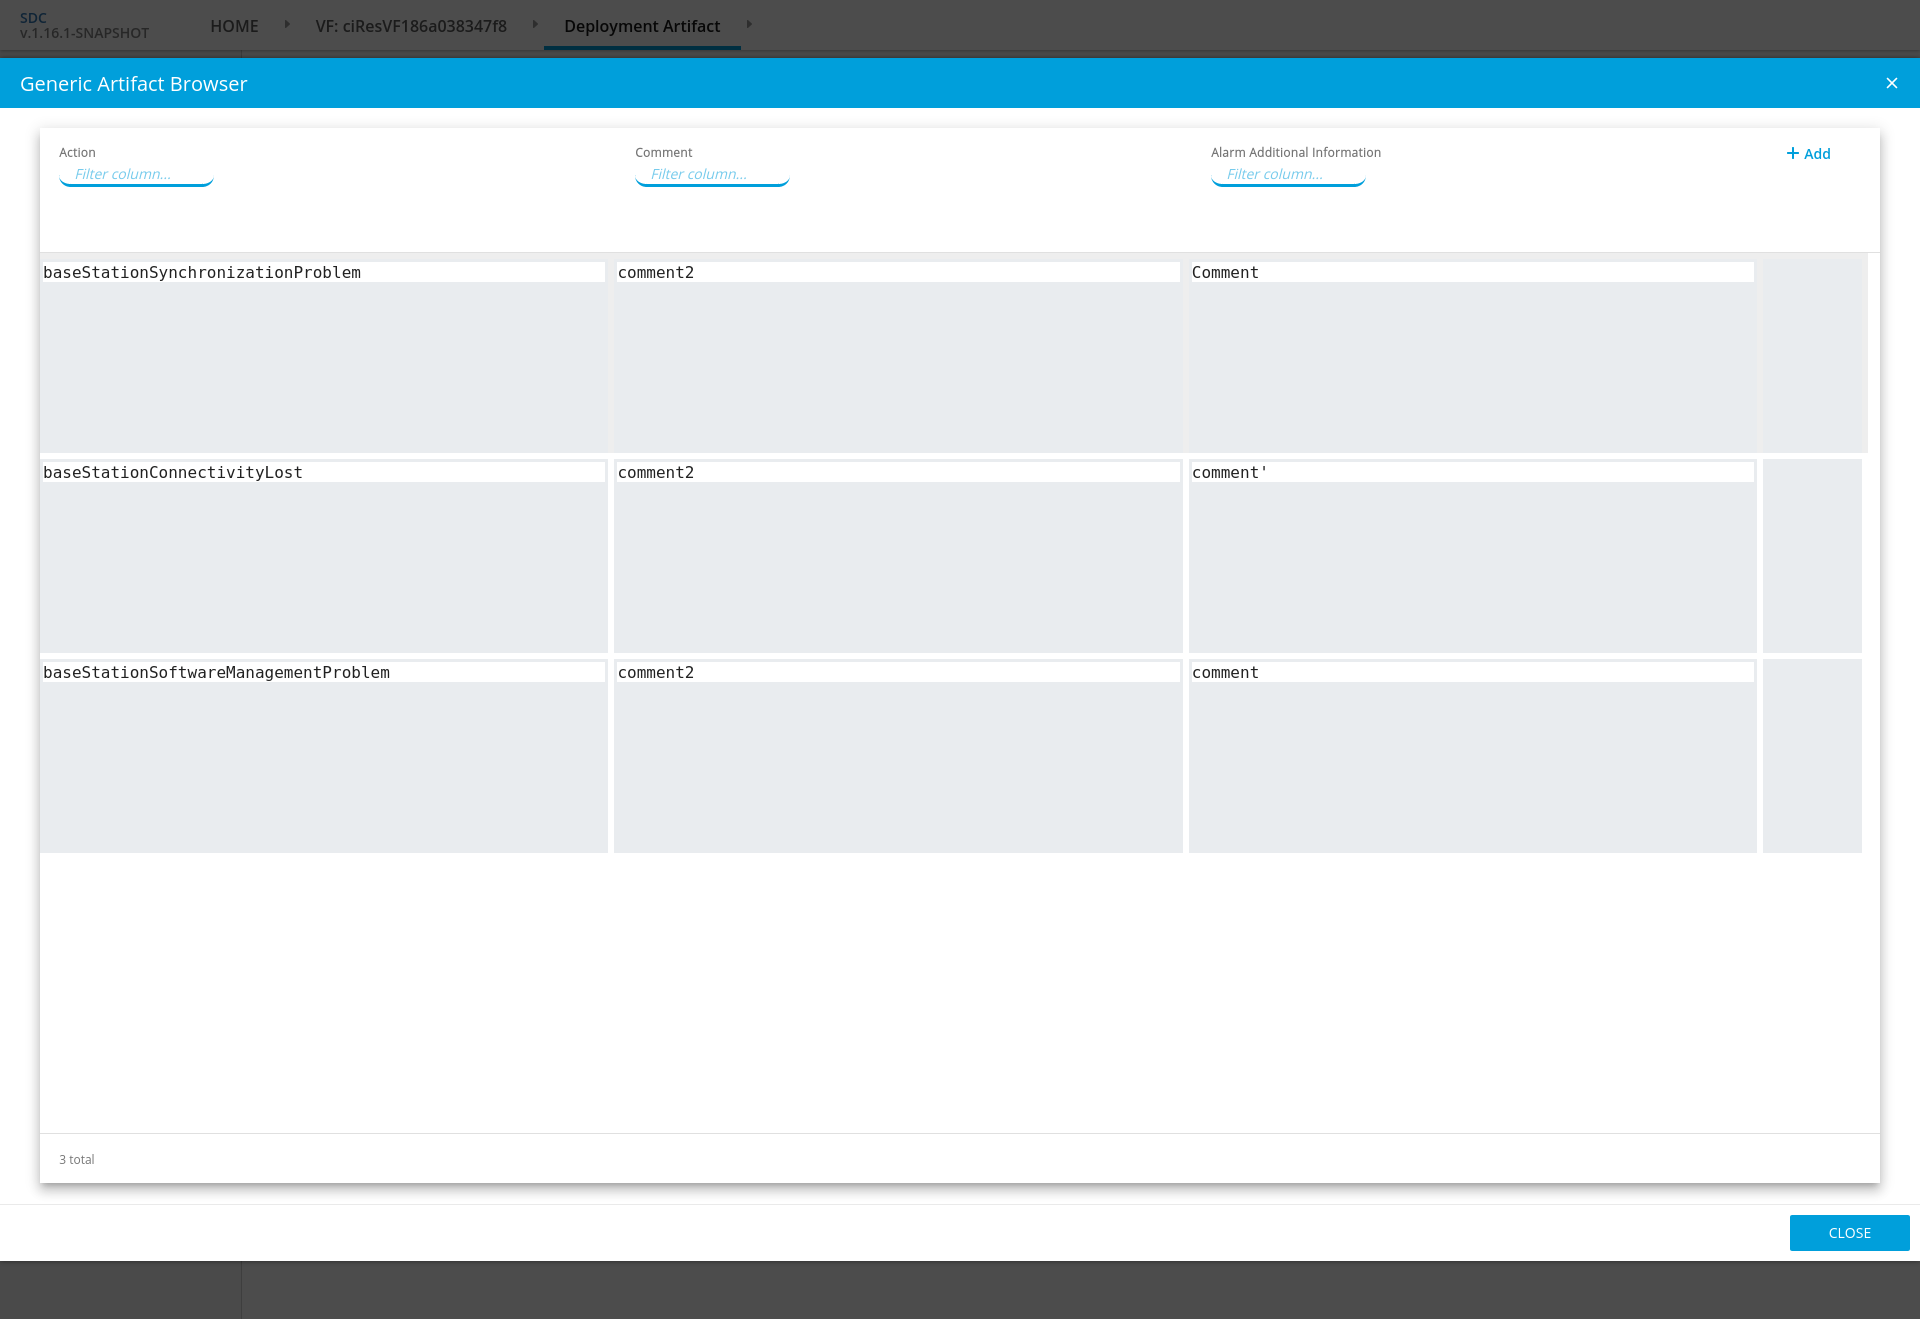Sort by the Action column header
Screen dimensions: 1920x1319
(77, 152)
